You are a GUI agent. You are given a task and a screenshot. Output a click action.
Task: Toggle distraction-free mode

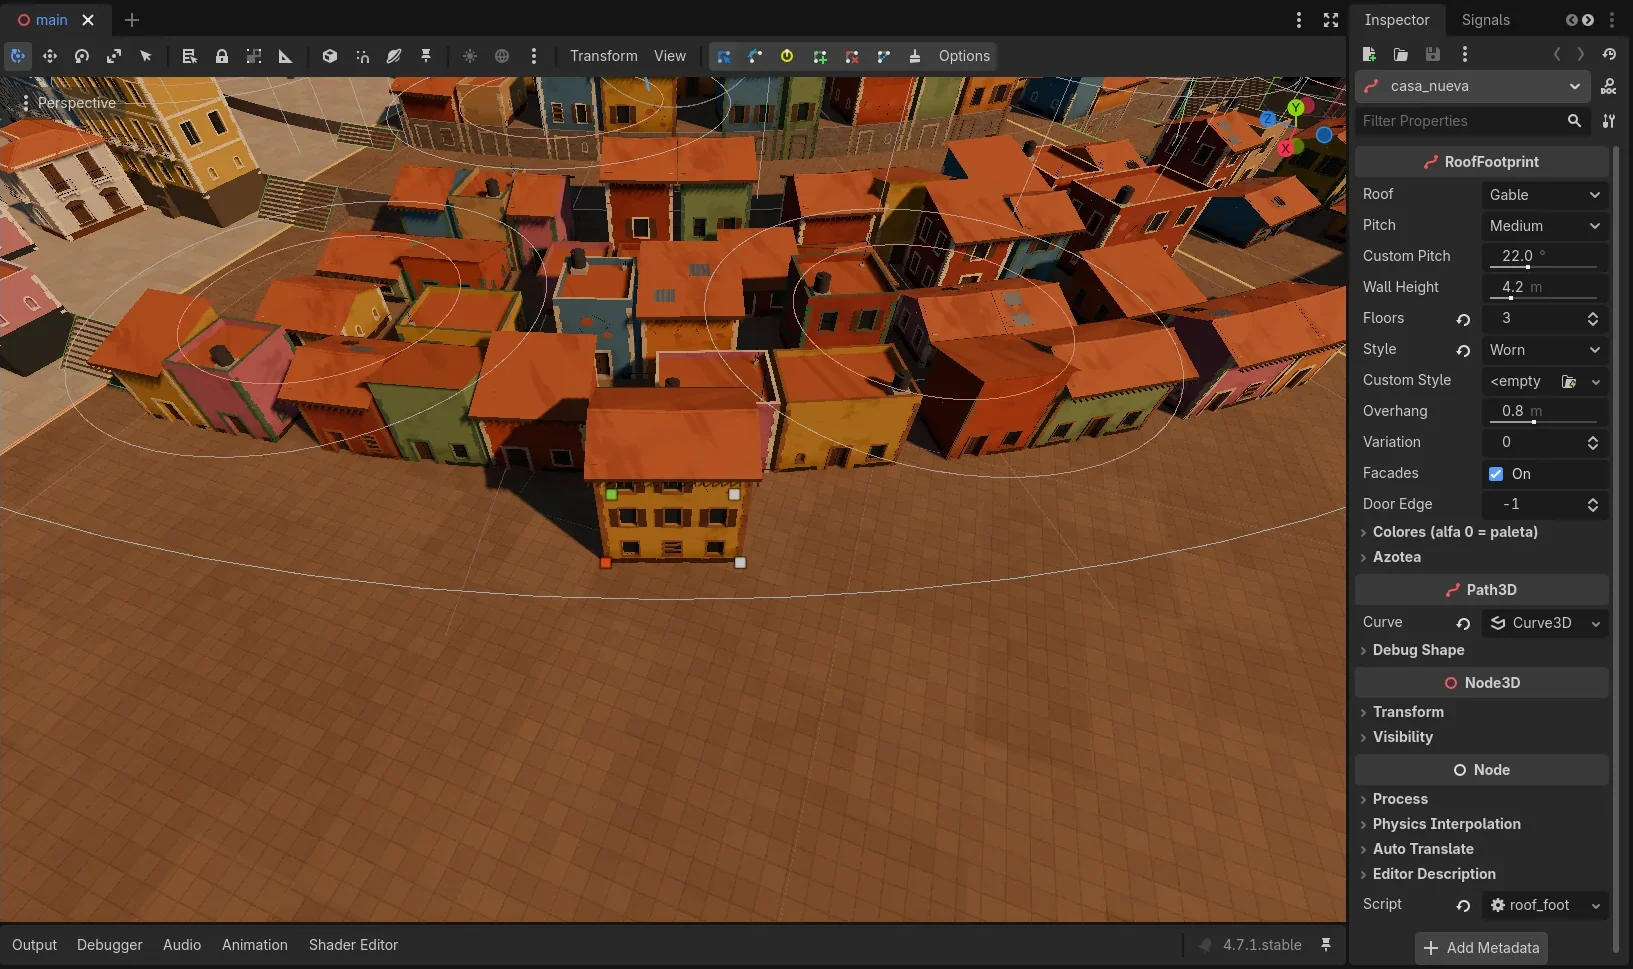tap(1331, 20)
